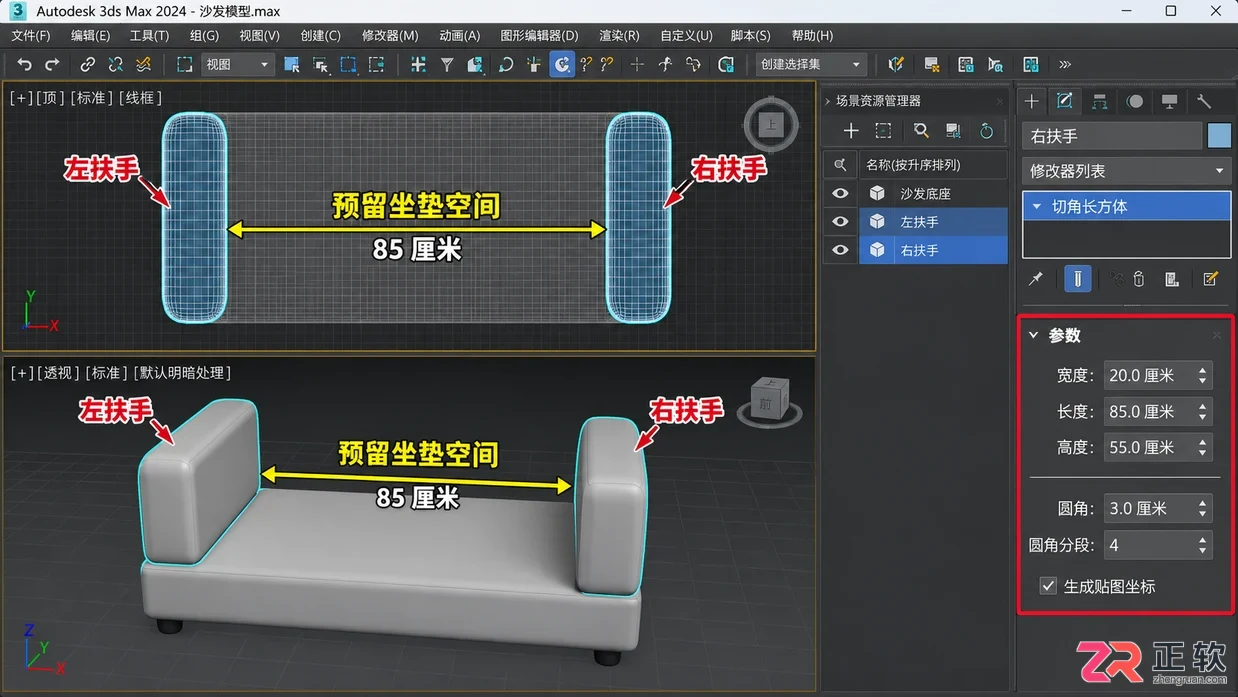This screenshot has height=697, width=1238.
Task: Switch to the Display command panel tab
Action: (x=1169, y=101)
